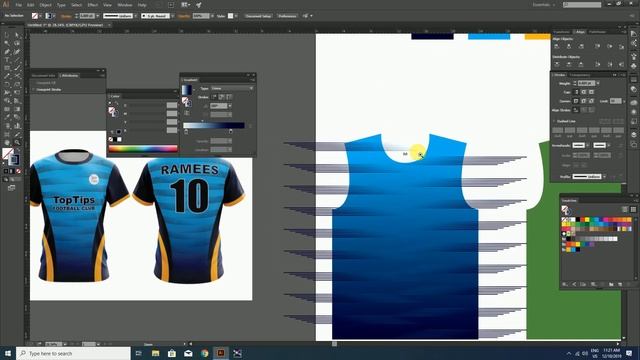Screen dimensions: 640x360
Task: Toggle the first Align Stroke button
Action: tap(576, 110)
